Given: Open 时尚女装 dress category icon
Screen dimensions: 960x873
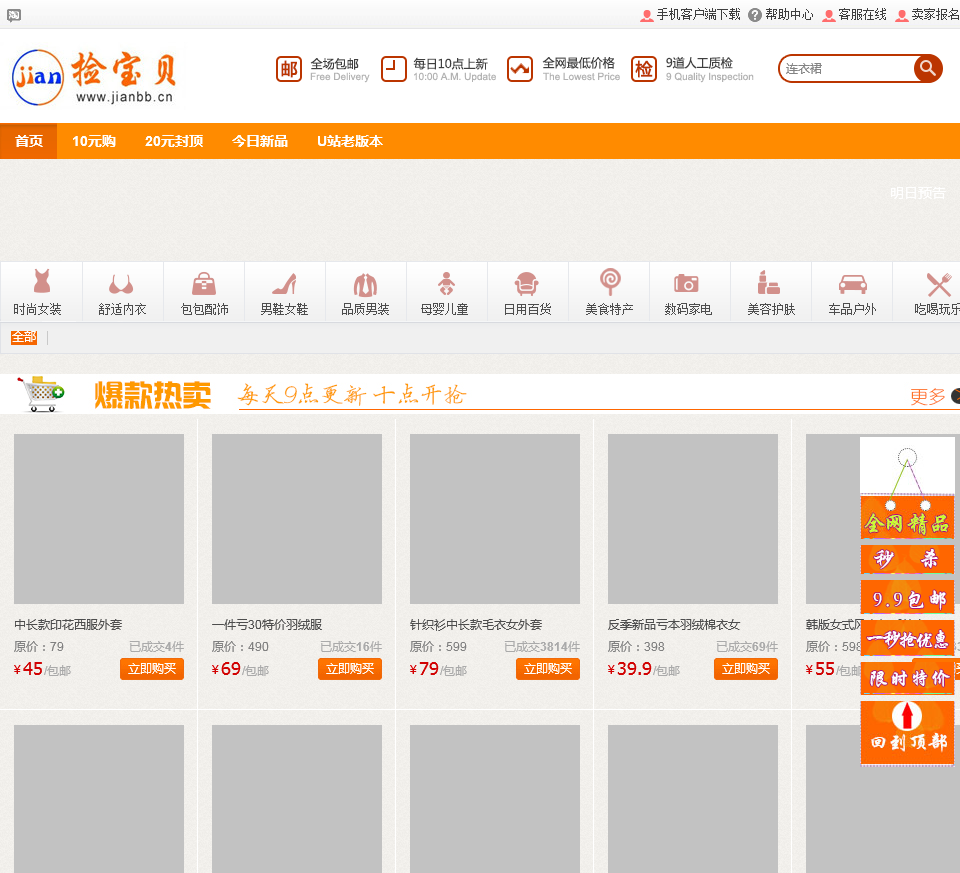Looking at the screenshot, I should (42, 282).
